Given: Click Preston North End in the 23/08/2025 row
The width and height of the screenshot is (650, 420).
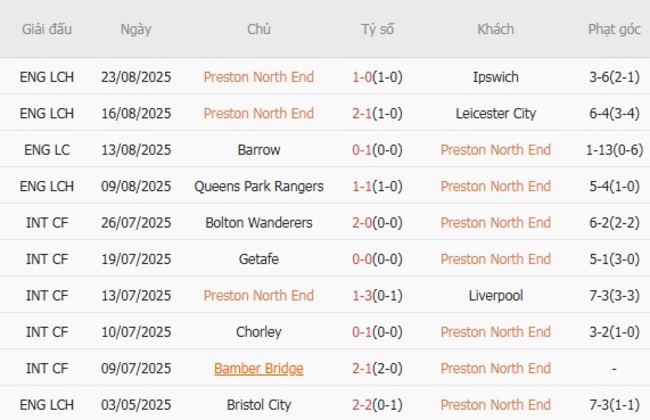Looking at the screenshot, I should pos(259,76).
